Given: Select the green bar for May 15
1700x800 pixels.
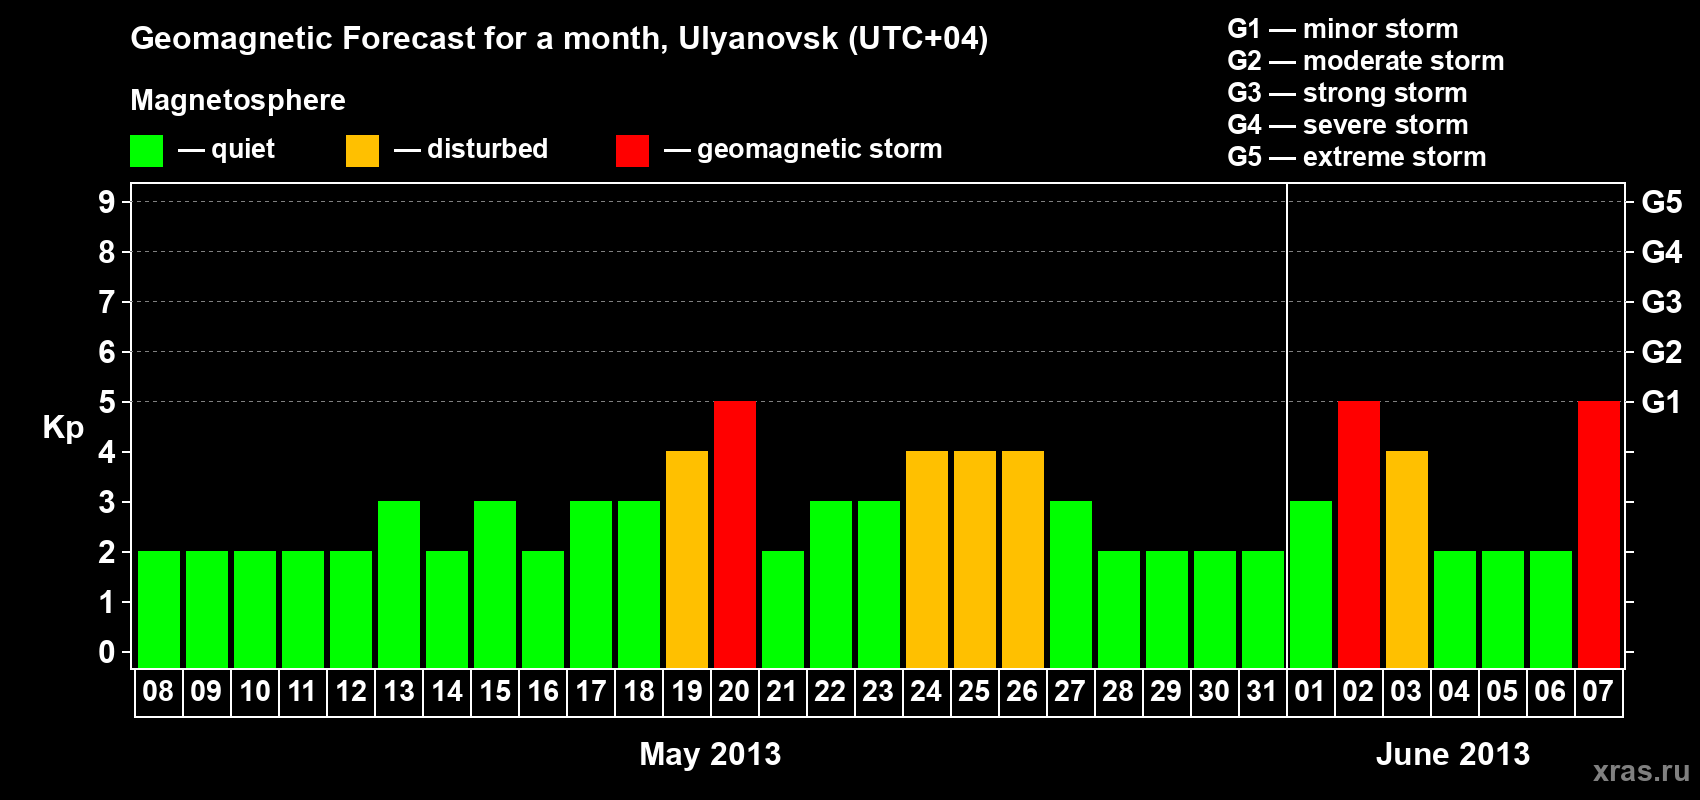Looking at the screenshot, I should point(495,584).
